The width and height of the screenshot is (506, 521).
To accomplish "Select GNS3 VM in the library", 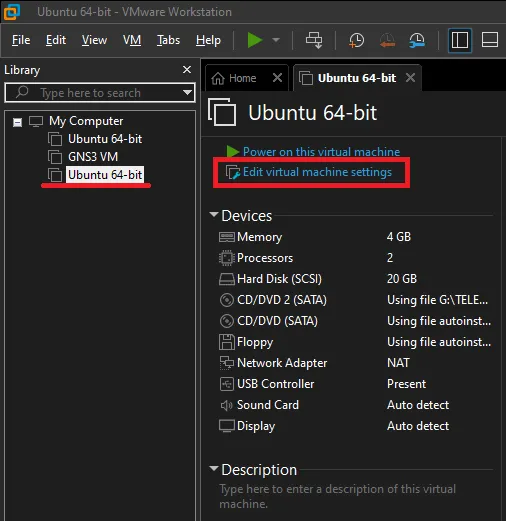I will [93, 157].
